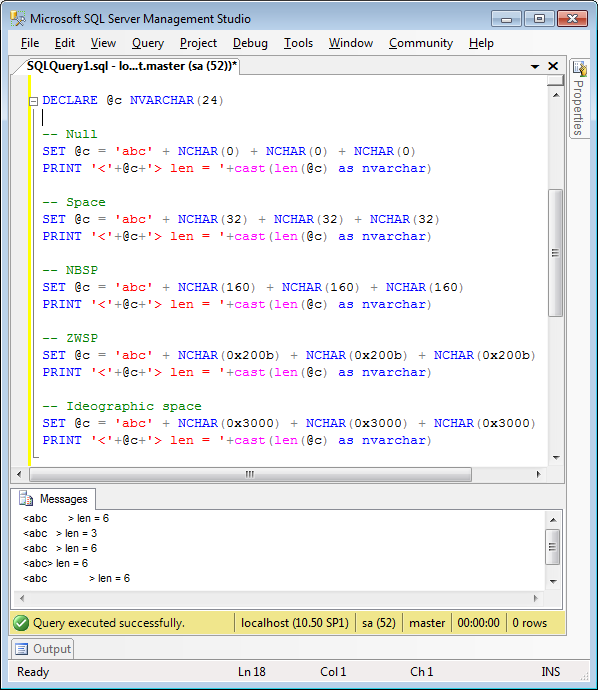
Task: Click the 'Ch 1' status bar entry
Action: [x=422, y=672]
